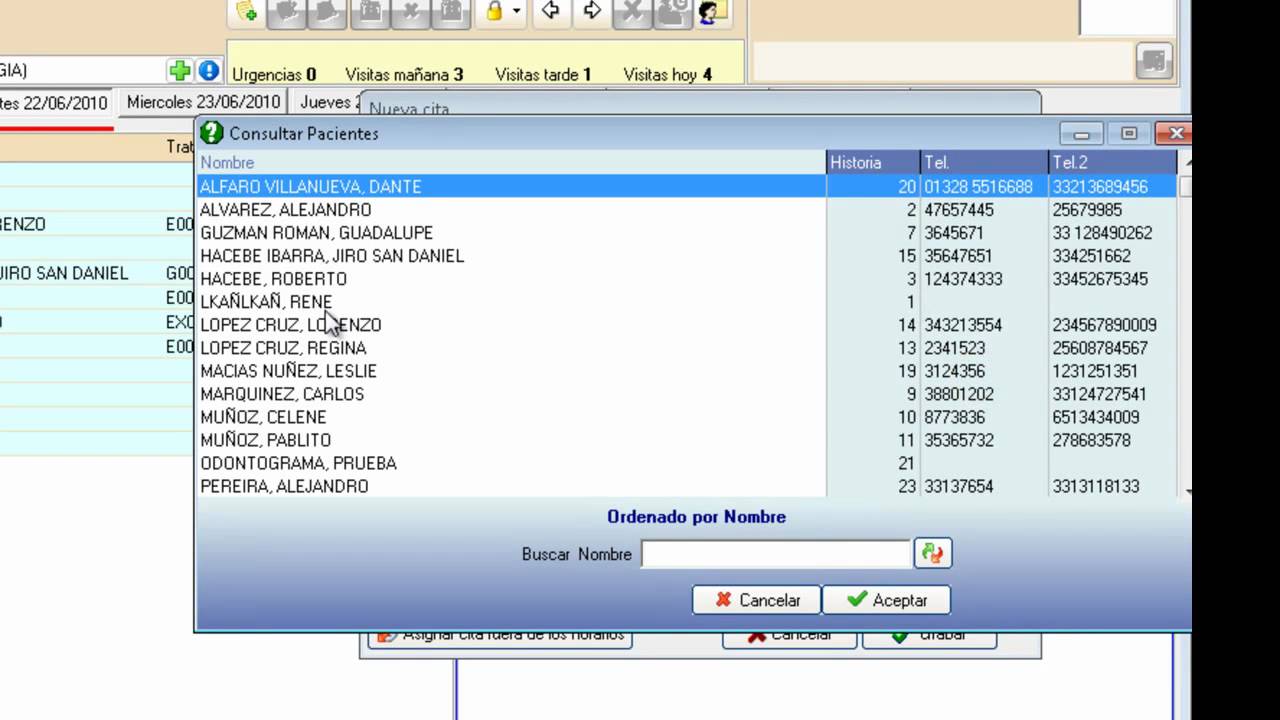
Task: Click phone number 35365732
Action: click(959, 440)
